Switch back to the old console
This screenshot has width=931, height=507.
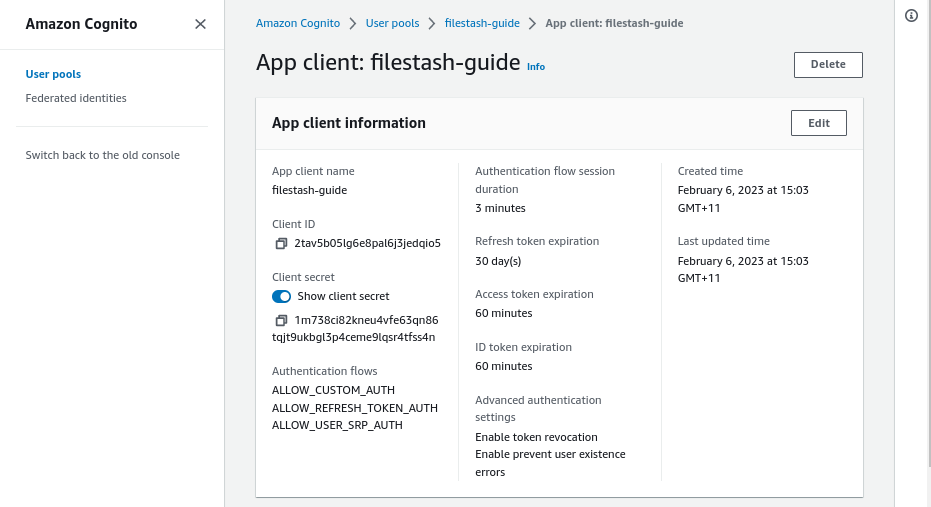tap(102, 155)
